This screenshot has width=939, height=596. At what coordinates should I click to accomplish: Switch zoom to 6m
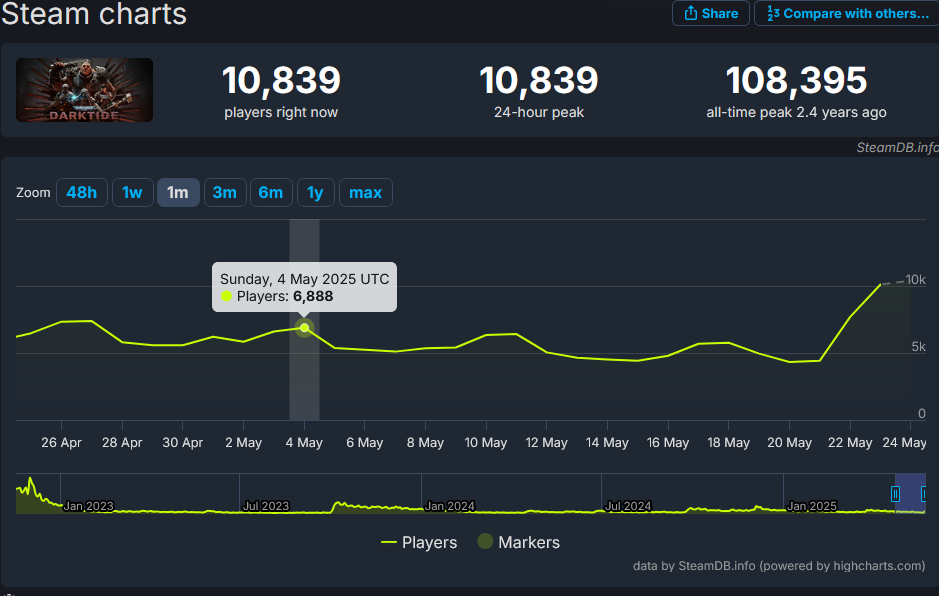coord(271,192)
